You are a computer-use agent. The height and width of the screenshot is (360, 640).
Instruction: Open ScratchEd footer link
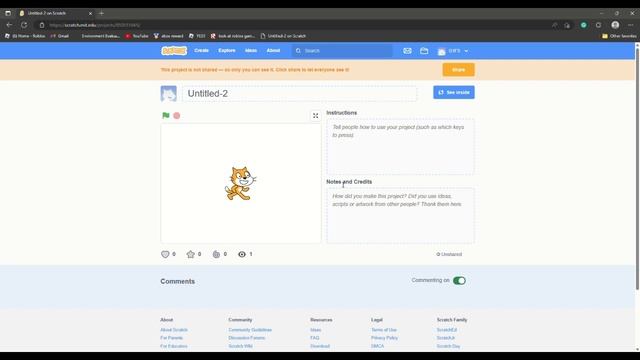coord(447,330)
